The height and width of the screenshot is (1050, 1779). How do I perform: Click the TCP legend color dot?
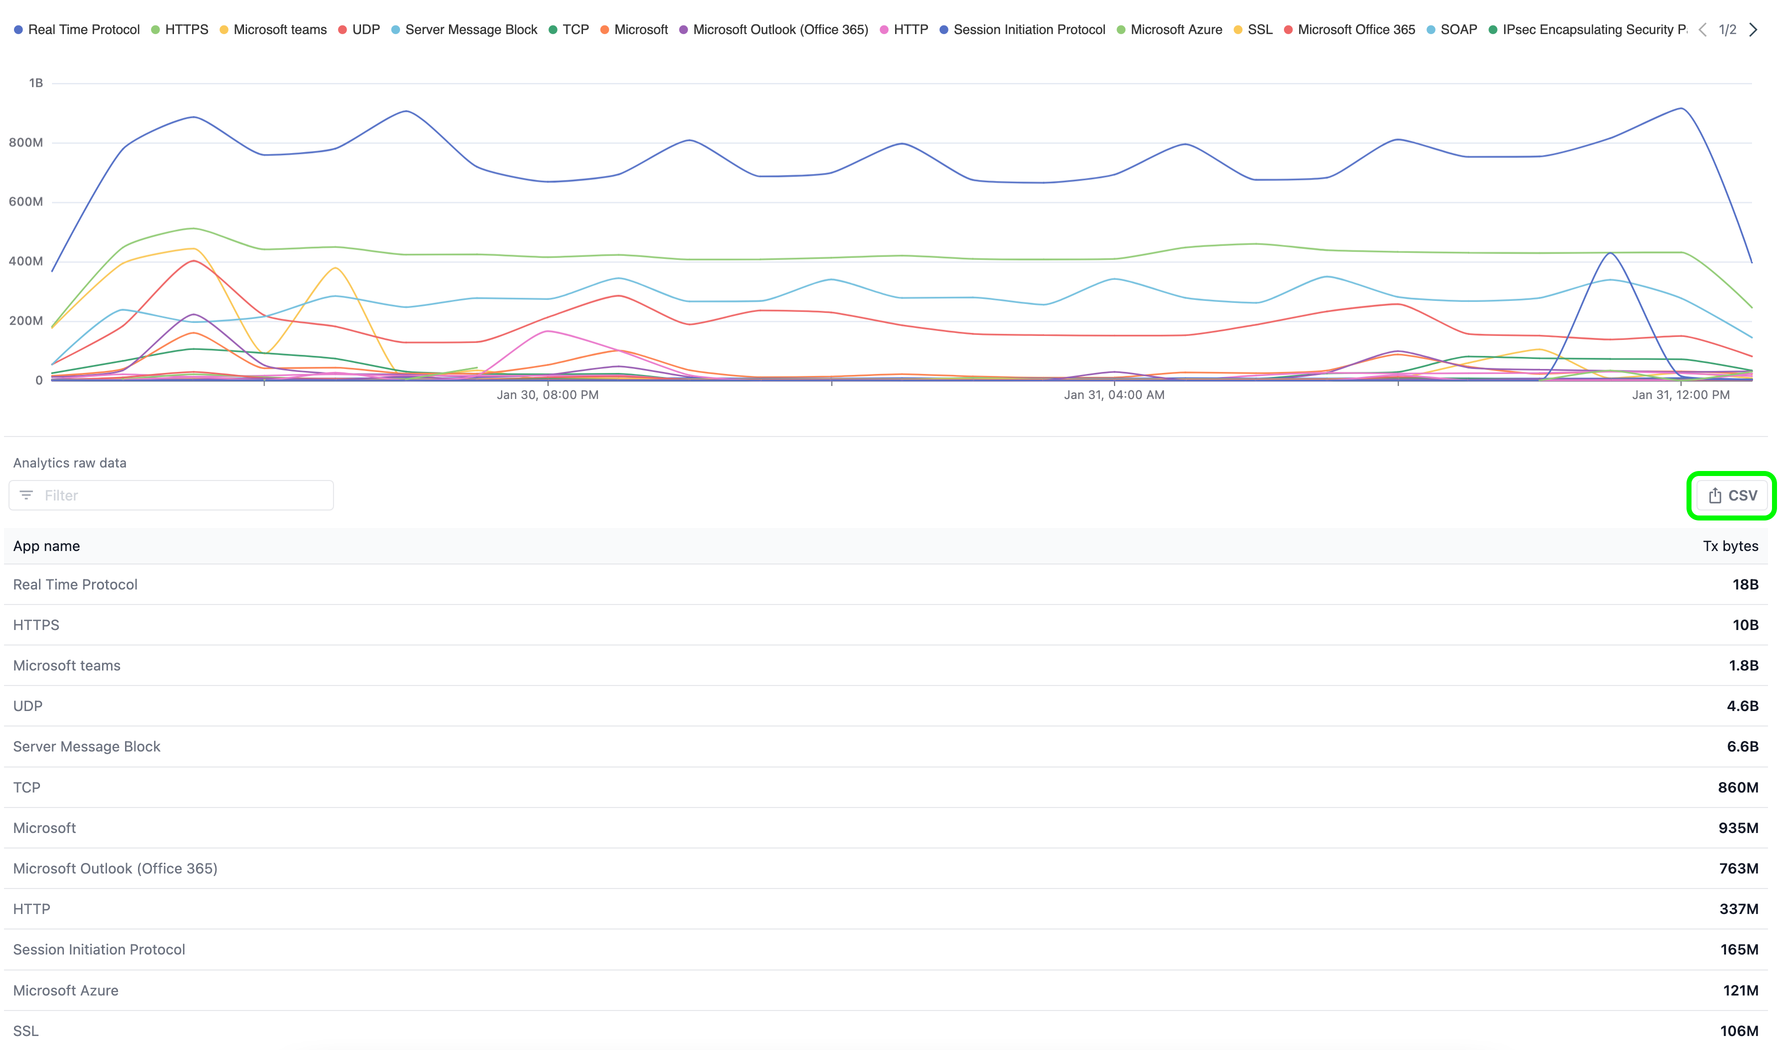553,30
